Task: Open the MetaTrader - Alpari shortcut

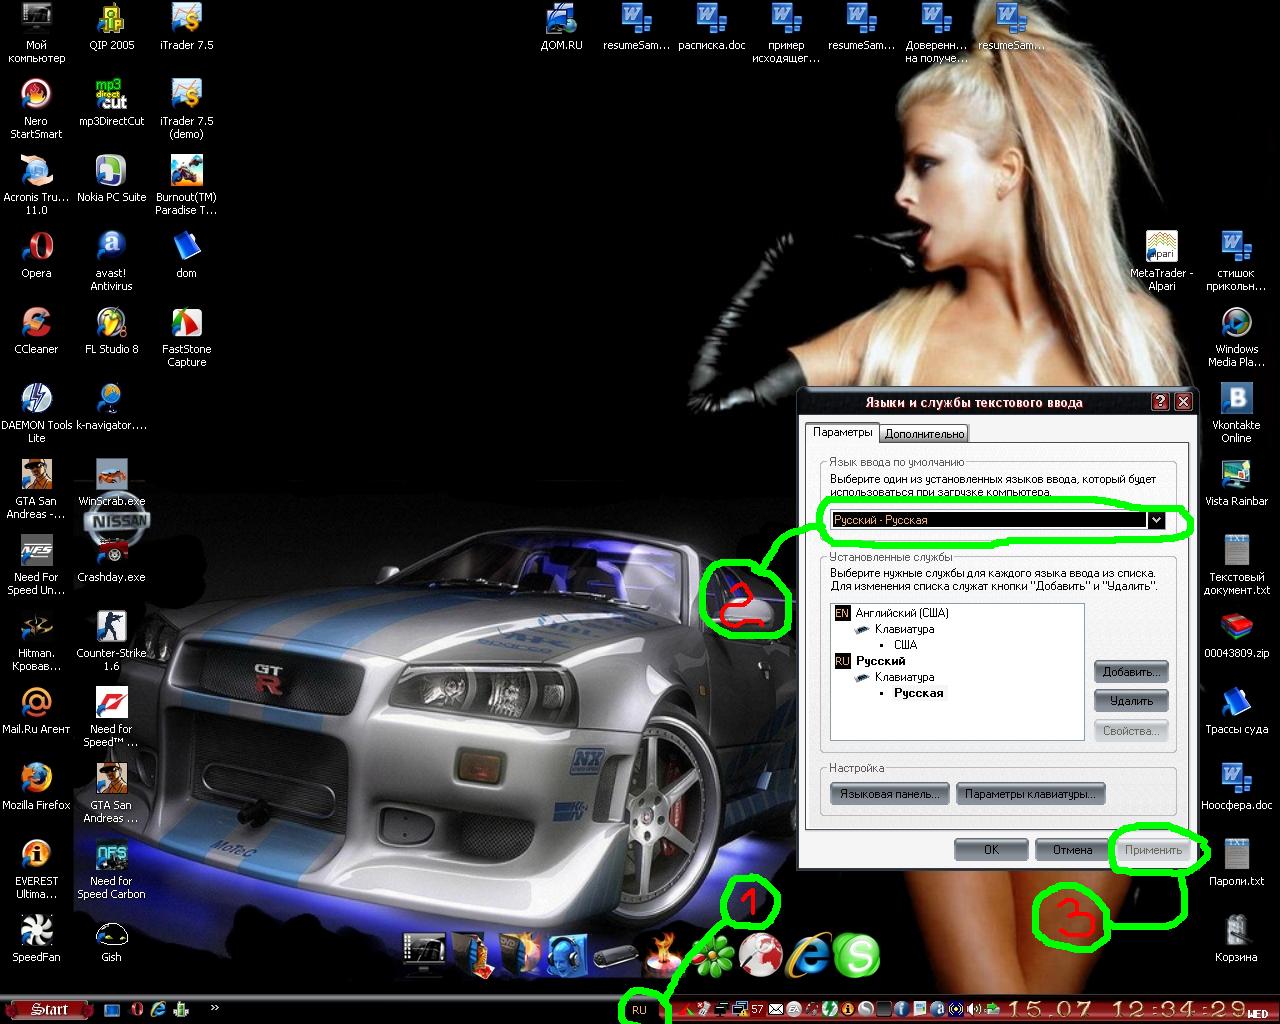Action: pos(1161,247)
